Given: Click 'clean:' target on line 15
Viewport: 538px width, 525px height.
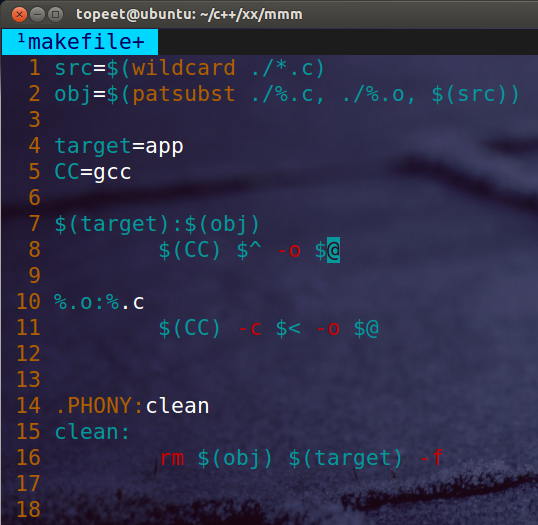Looking at the screenshot, I should [x=92, y=432].
